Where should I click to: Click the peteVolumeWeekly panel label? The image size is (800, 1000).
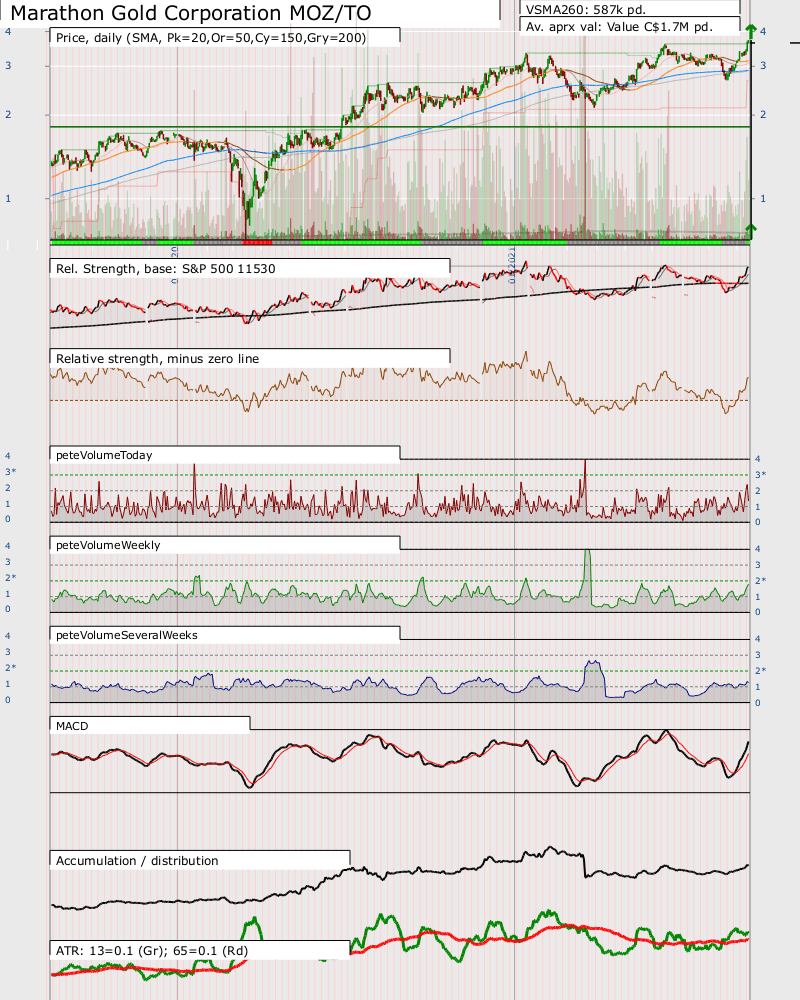coord(108,545)
